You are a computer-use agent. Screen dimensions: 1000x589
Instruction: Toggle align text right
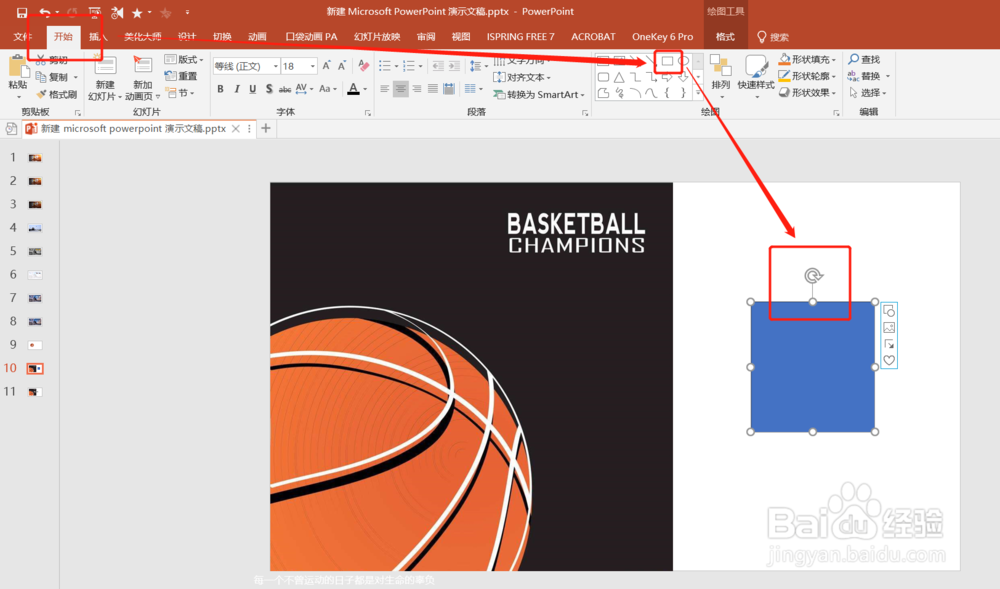tap(416, 89)
